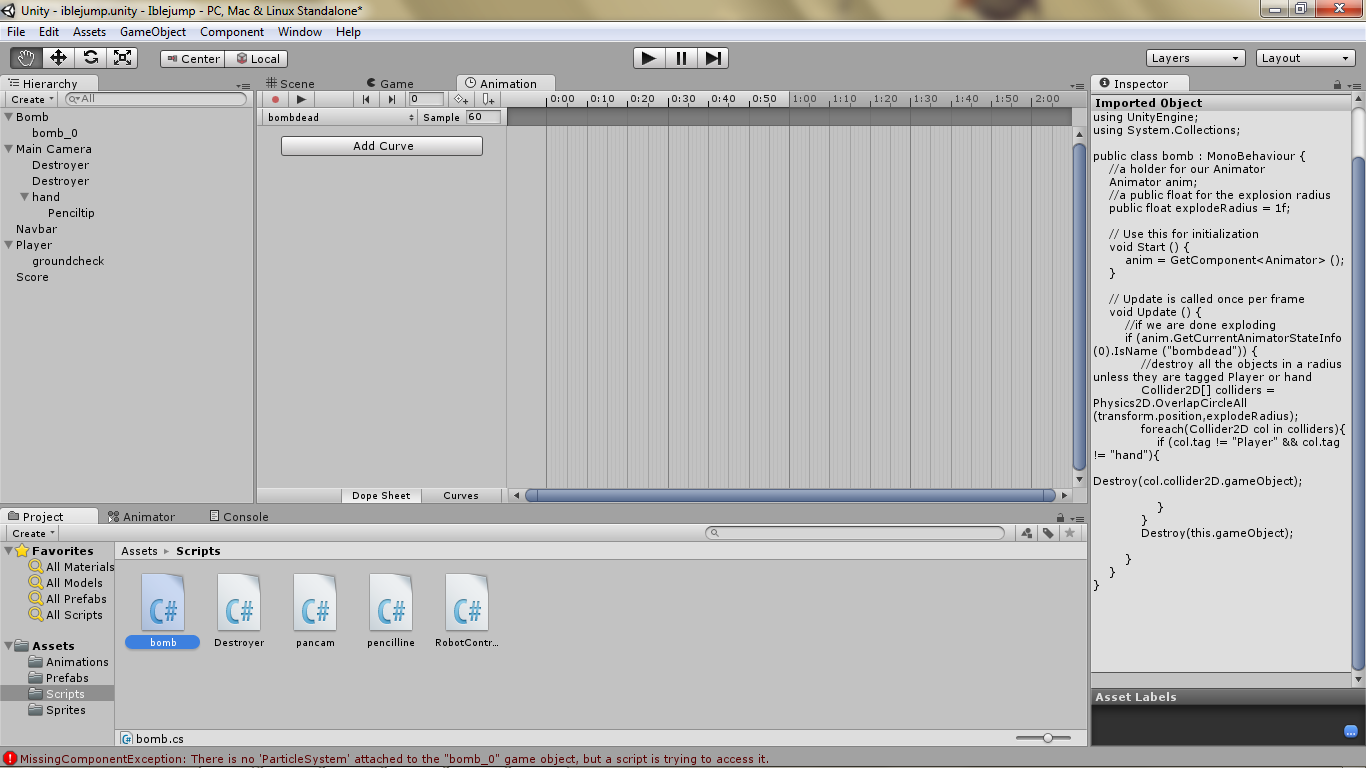This screenshot has height=768, width=1366.
Task: Lock the Project panel
Action: tap(1061, 518)
